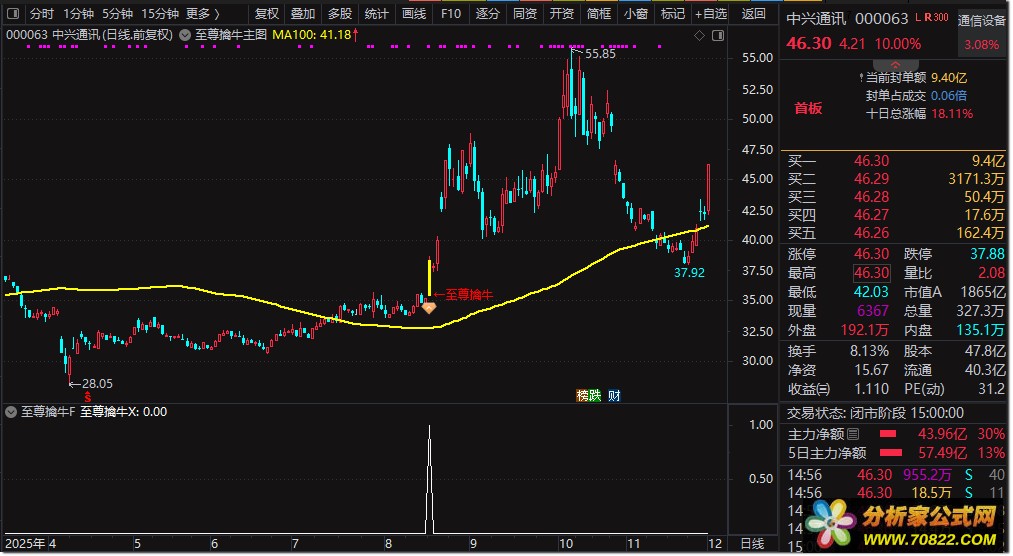Click the orange diamond signal marker on chart
Screen dimensions: 1013x556
pyautogui.click(x=428, y=308)
